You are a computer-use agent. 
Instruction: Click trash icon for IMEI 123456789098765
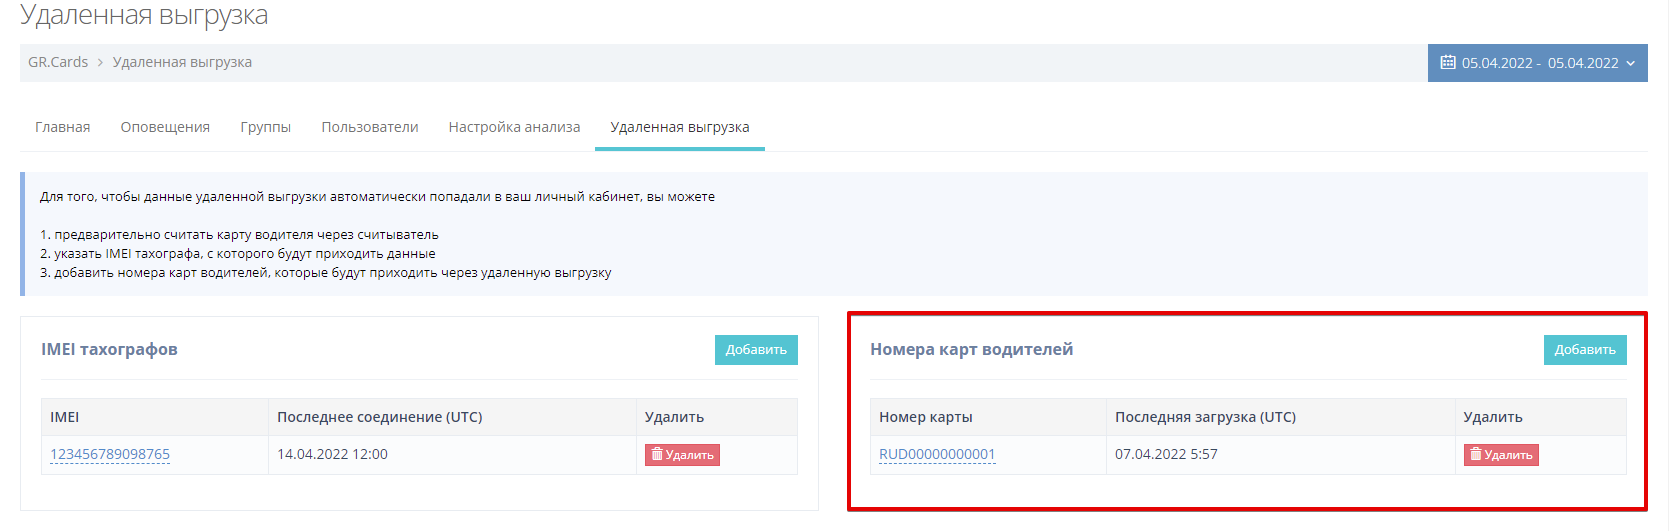(x=657, y=455)
